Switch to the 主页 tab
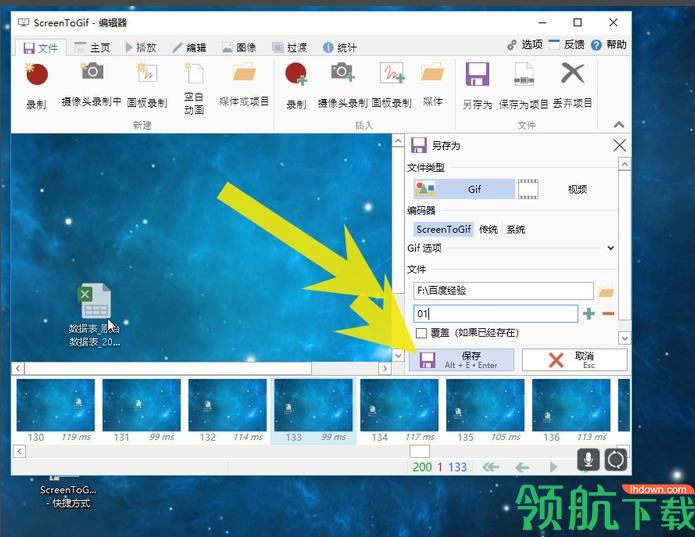This screenshot has width=695, height=537. 92,47
